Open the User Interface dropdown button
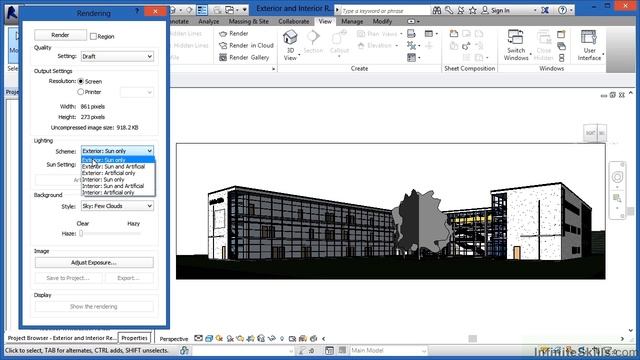The width and height of the screenshot is (640, 360). (x=589, y=45)
